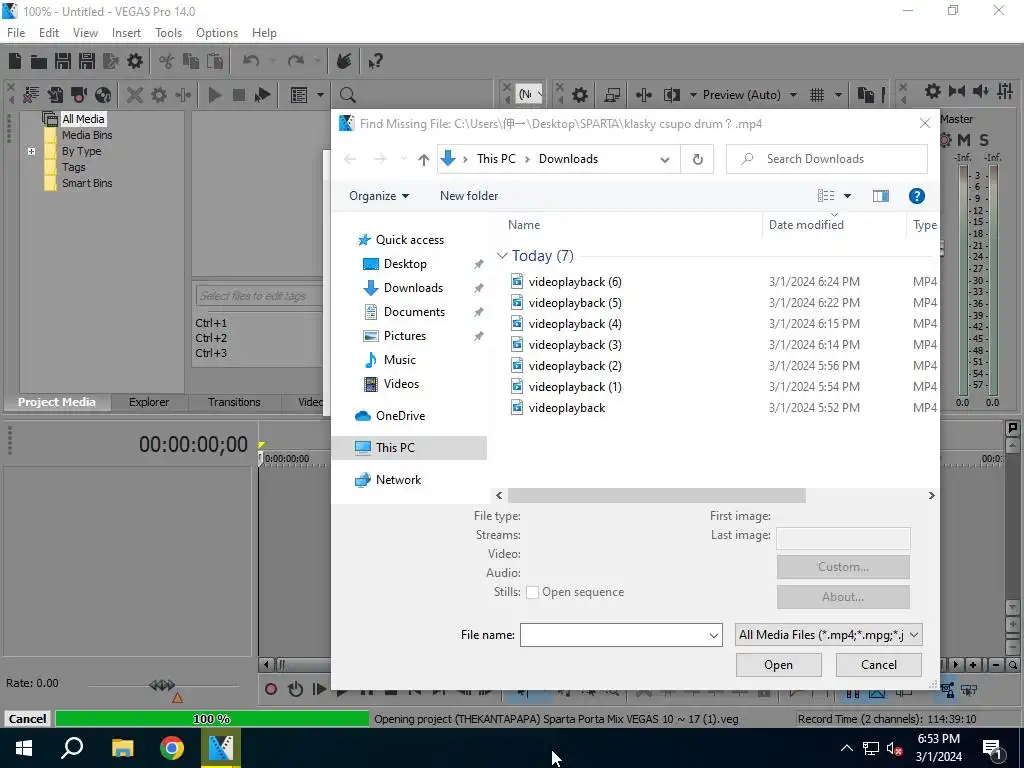Click the Open project folder icon
This screenshot has width=1024, height=768.
tap(39, 61)
